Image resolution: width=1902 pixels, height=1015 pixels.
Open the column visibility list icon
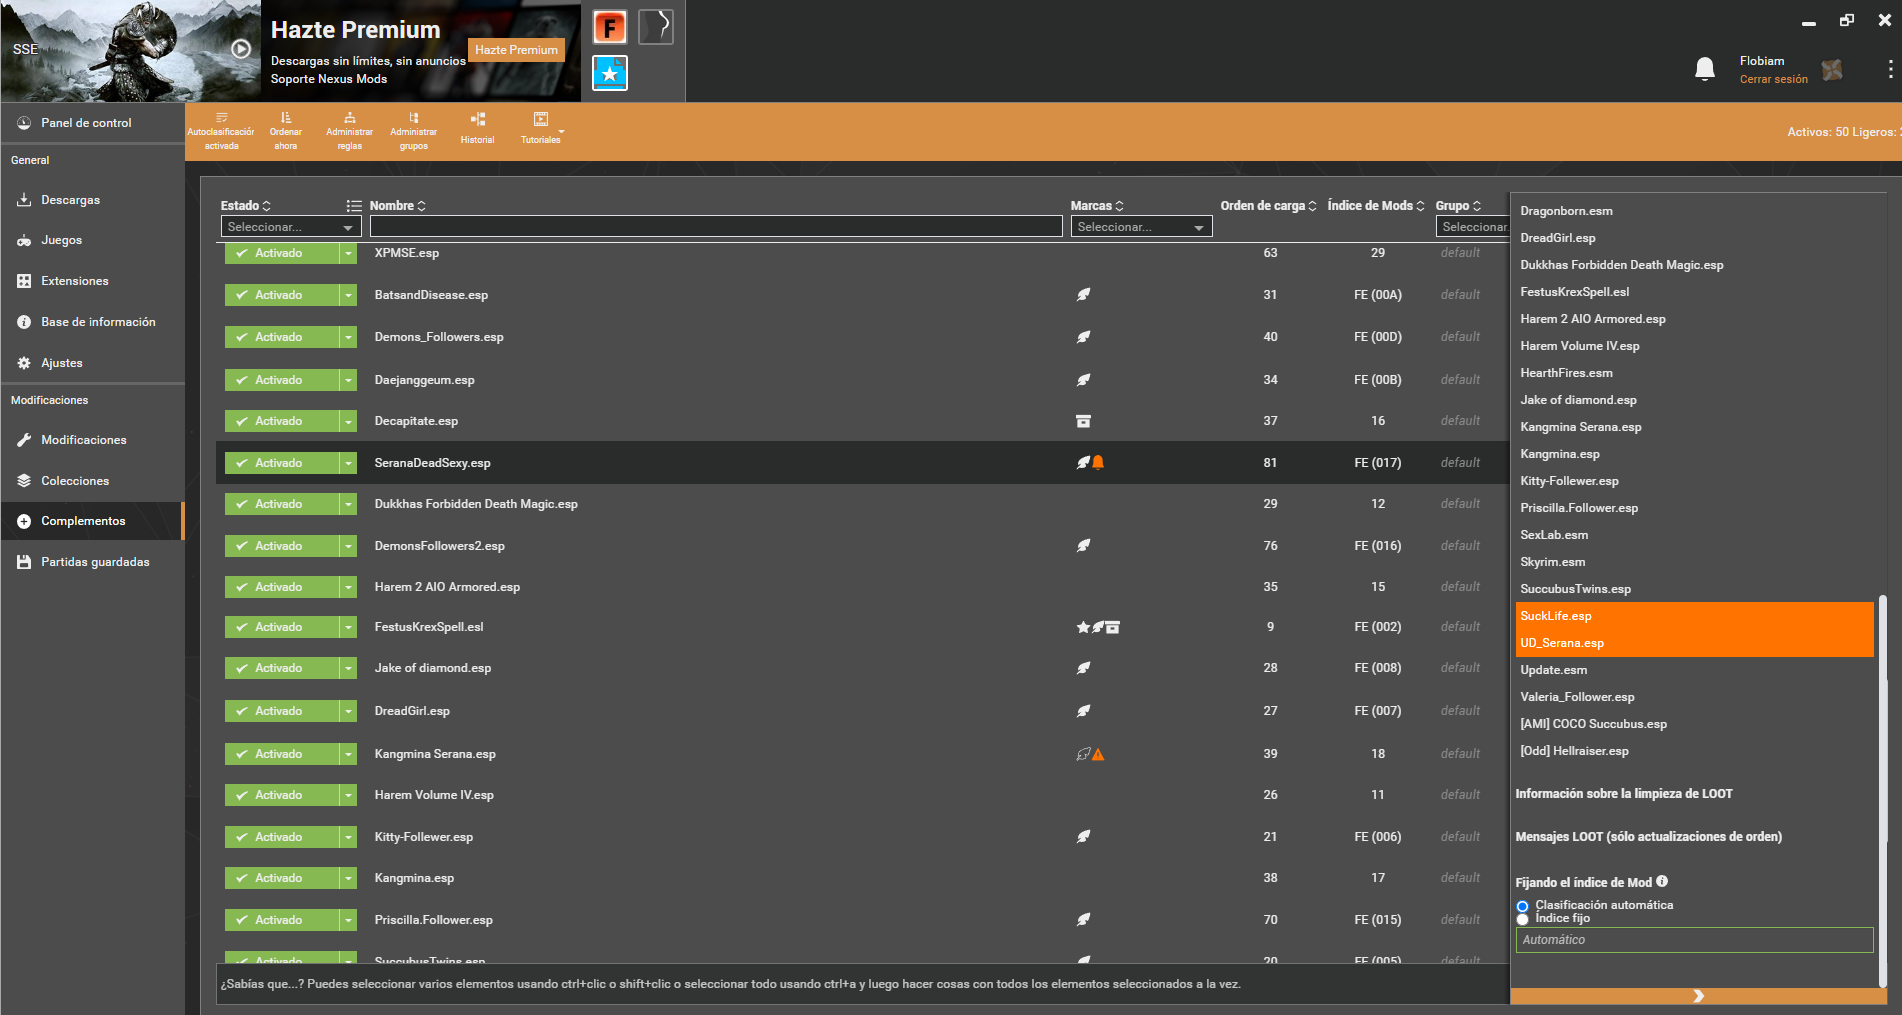click(354, 206)
